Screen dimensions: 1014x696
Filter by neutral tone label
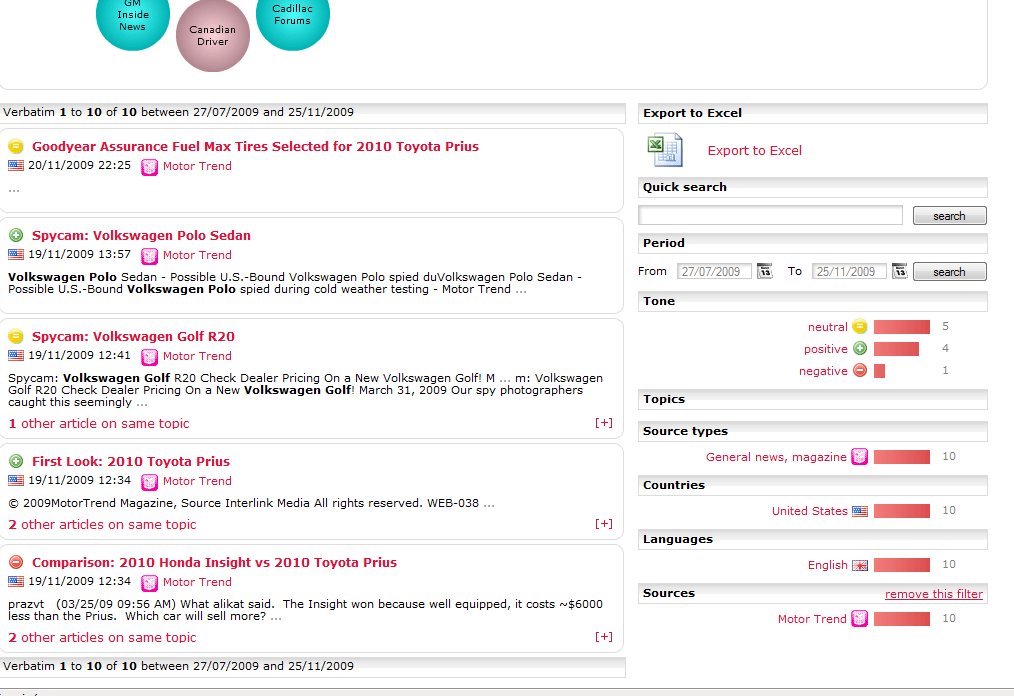(827, 327)
